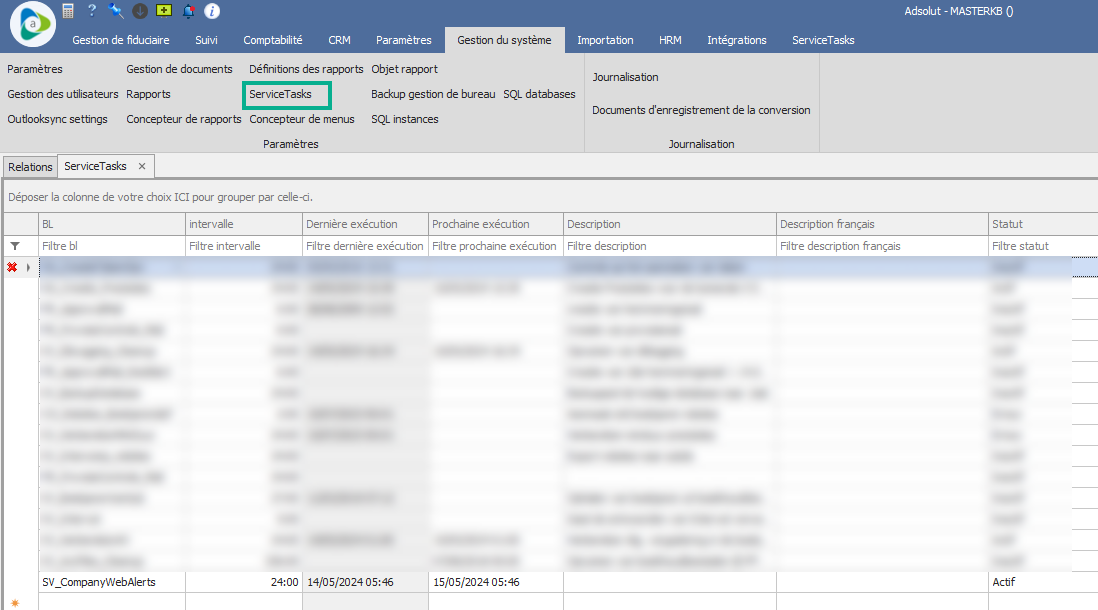Click the round information icon
This screenshot has width=1098, height=610.
pyautogui.click(x=212, y=11)
